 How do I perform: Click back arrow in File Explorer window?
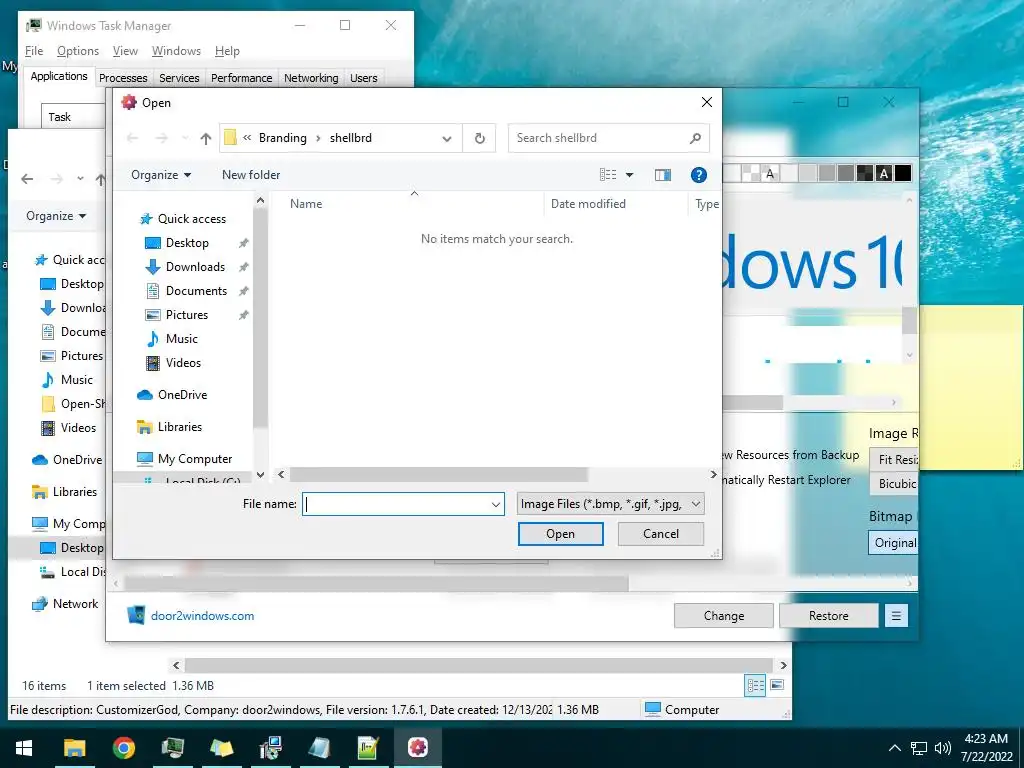point(27,179)
